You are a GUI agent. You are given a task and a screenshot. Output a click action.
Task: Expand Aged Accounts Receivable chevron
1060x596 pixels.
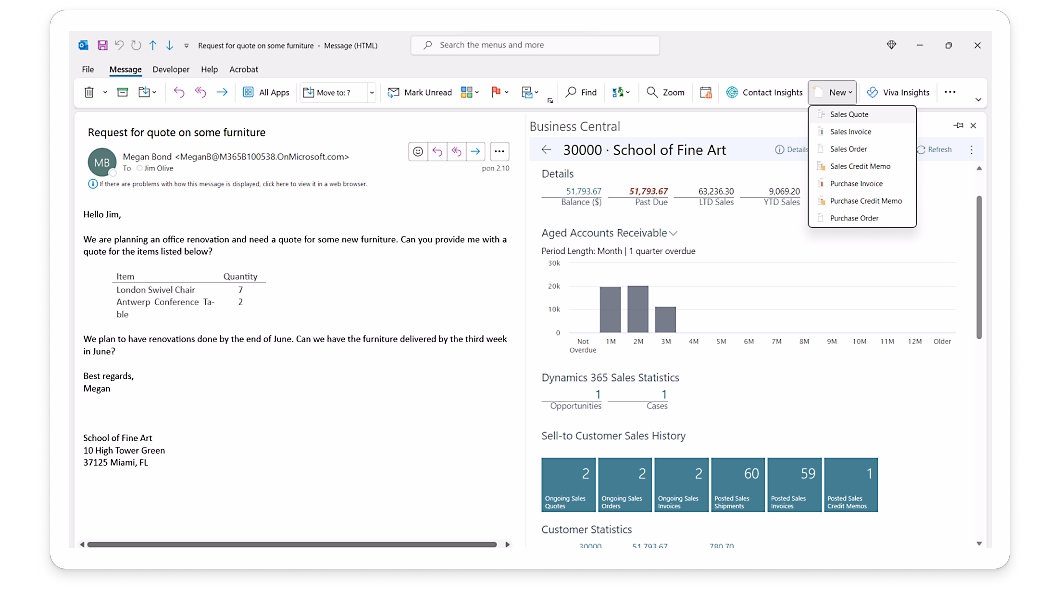click(x=673, y=233)
